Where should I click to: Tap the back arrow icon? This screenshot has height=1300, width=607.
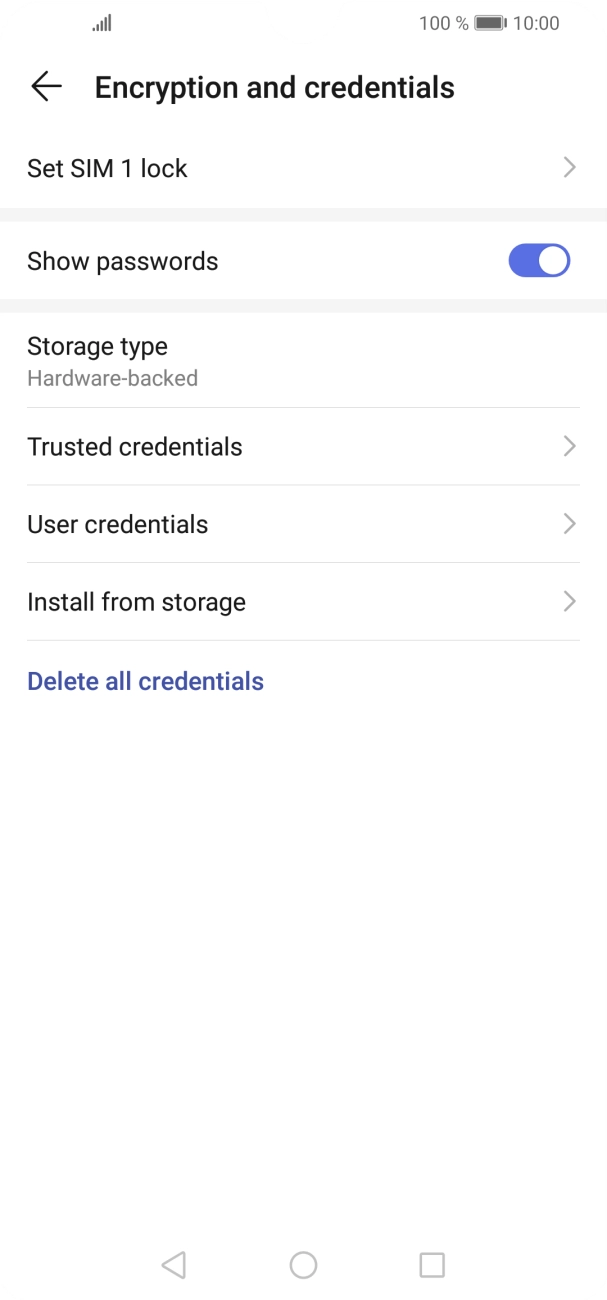pos(46,87)
